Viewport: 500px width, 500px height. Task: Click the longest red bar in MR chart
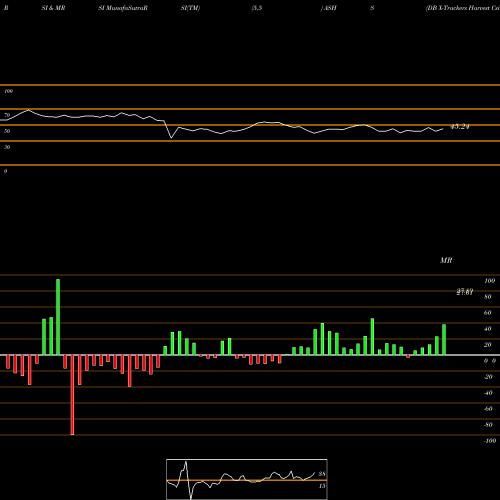(72, 395)
